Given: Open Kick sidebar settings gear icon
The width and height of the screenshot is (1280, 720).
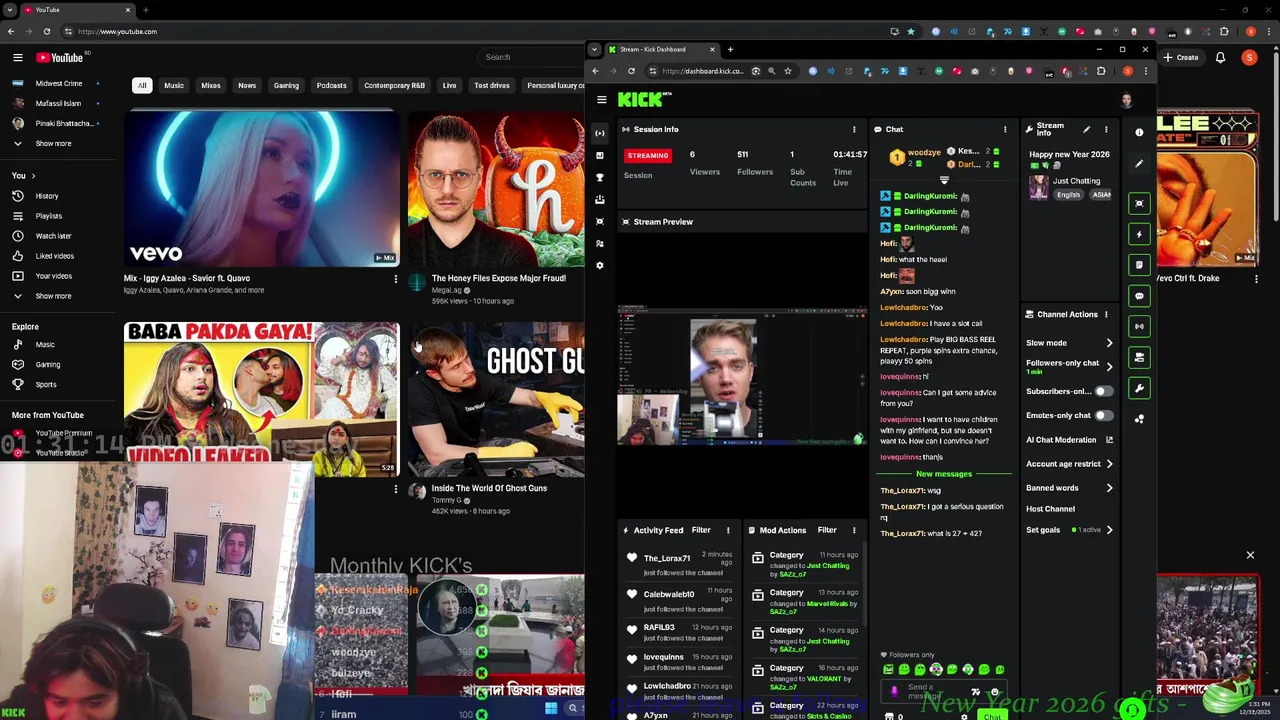Looking at the screenshot, I should pyautogui.click(x=600, y=265).
